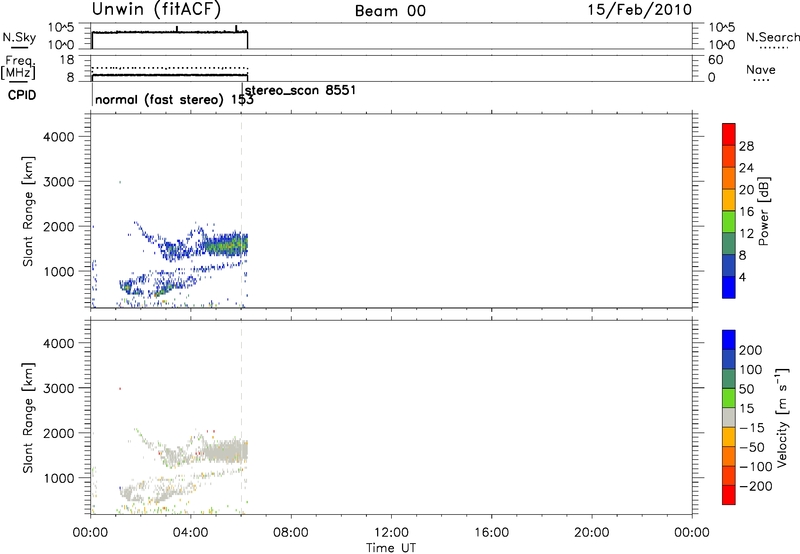Image resolution: width=800 pixels, height=554 pixels.
Task: Click the 'normal (fast stereo) 153' label
Action: tap(174, 100)
